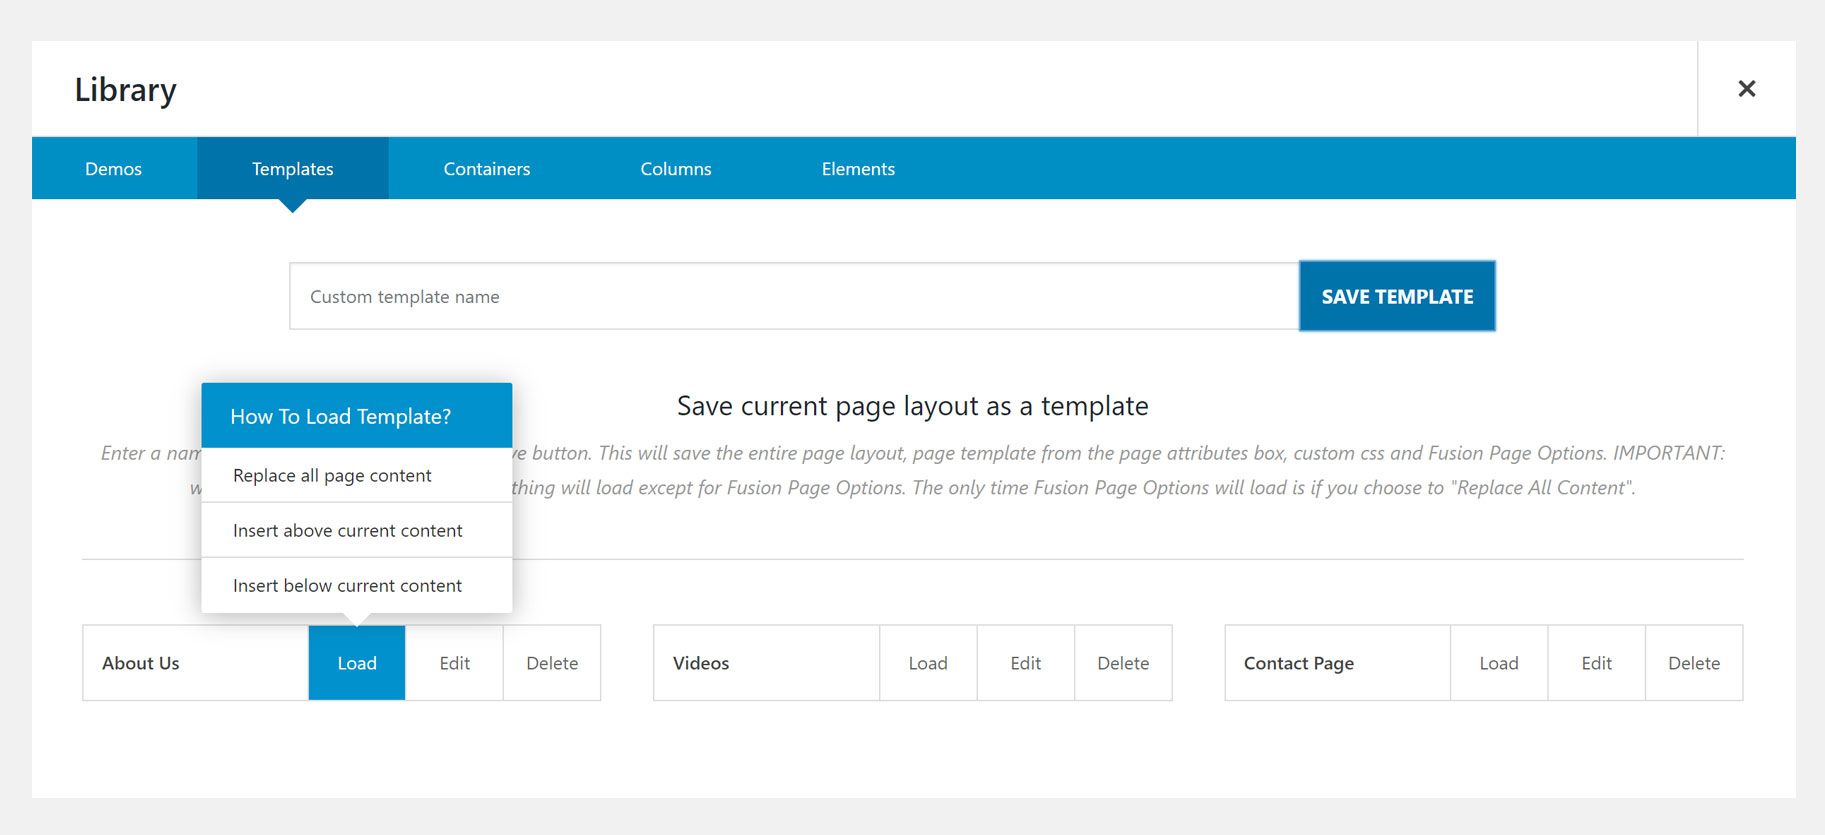Edit the About Us template
This screenshot has height=835, width=1825.
click(x=455, y=663)
